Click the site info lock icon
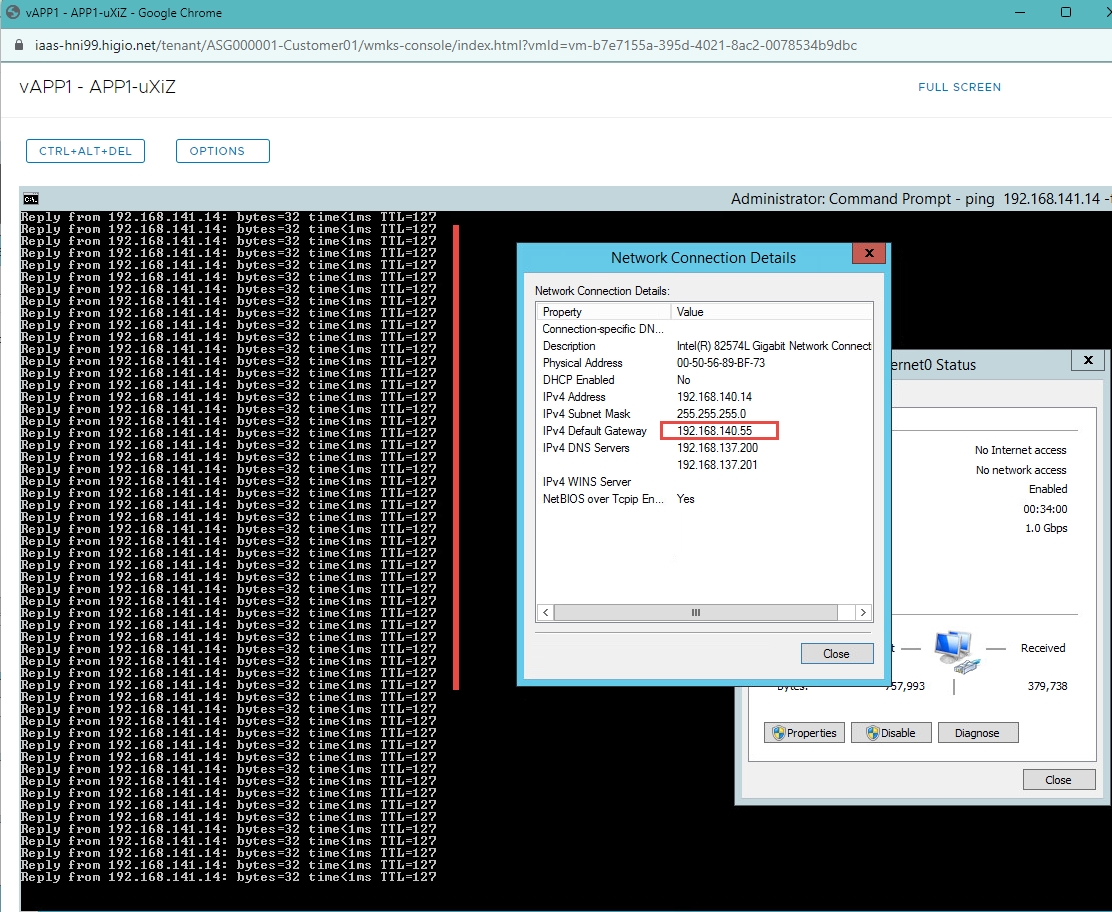The image size is (1112, 912). pos(18,46)
